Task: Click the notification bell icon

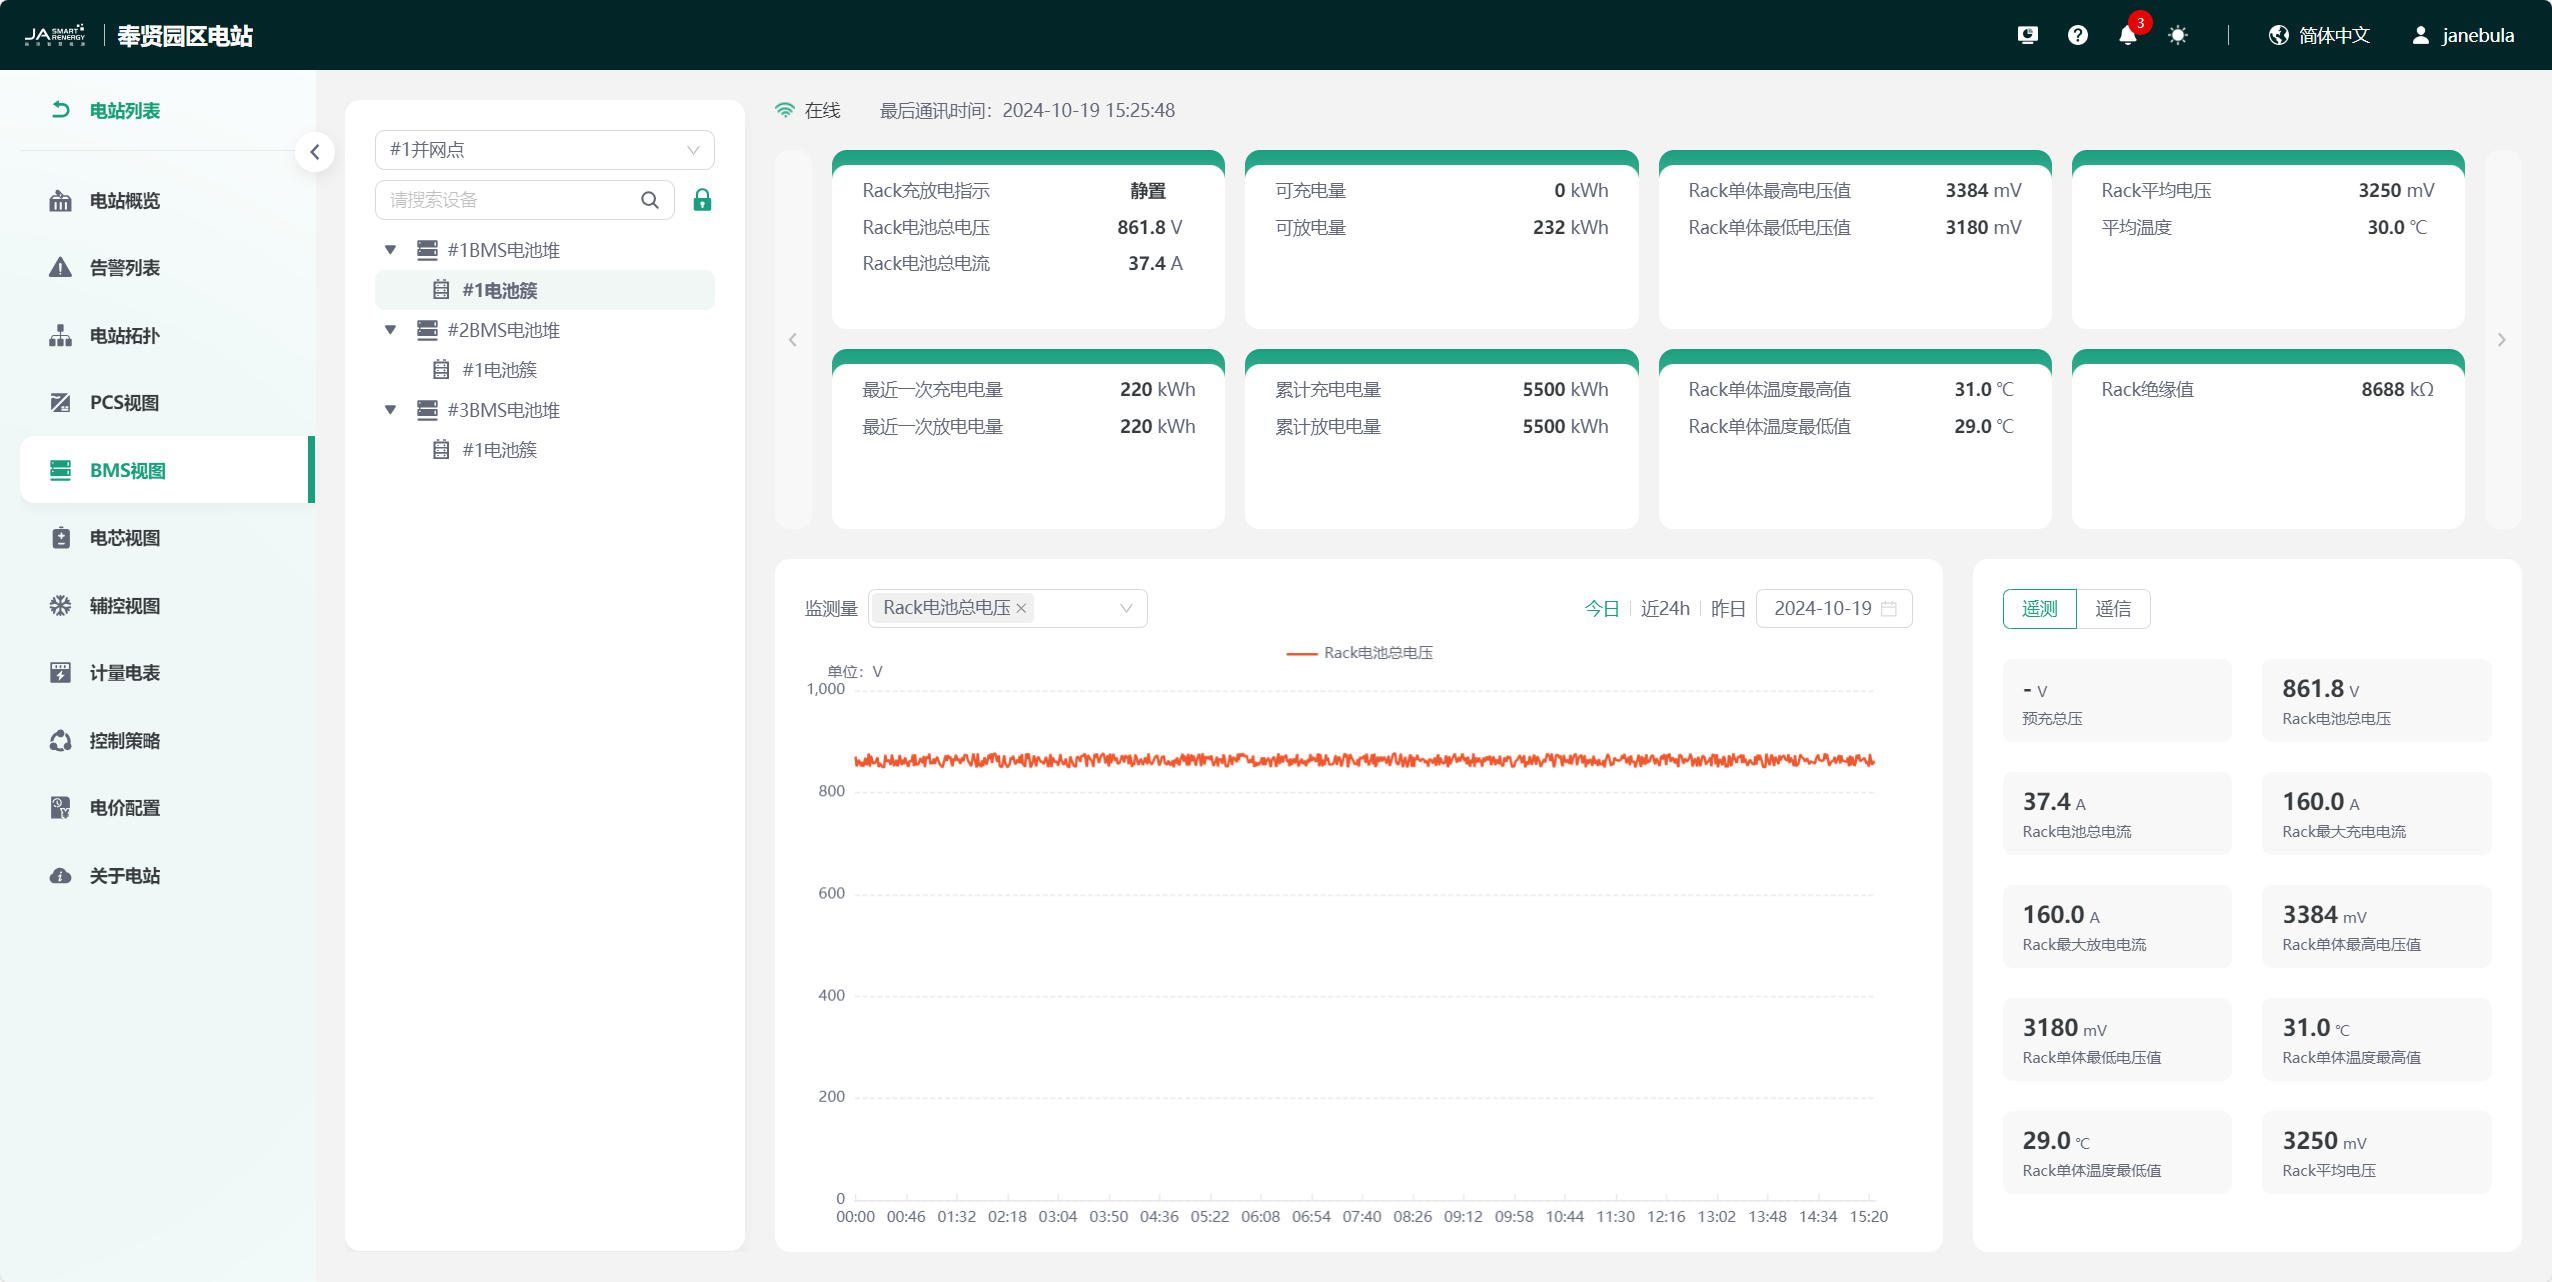Action: coord(2127,36)
